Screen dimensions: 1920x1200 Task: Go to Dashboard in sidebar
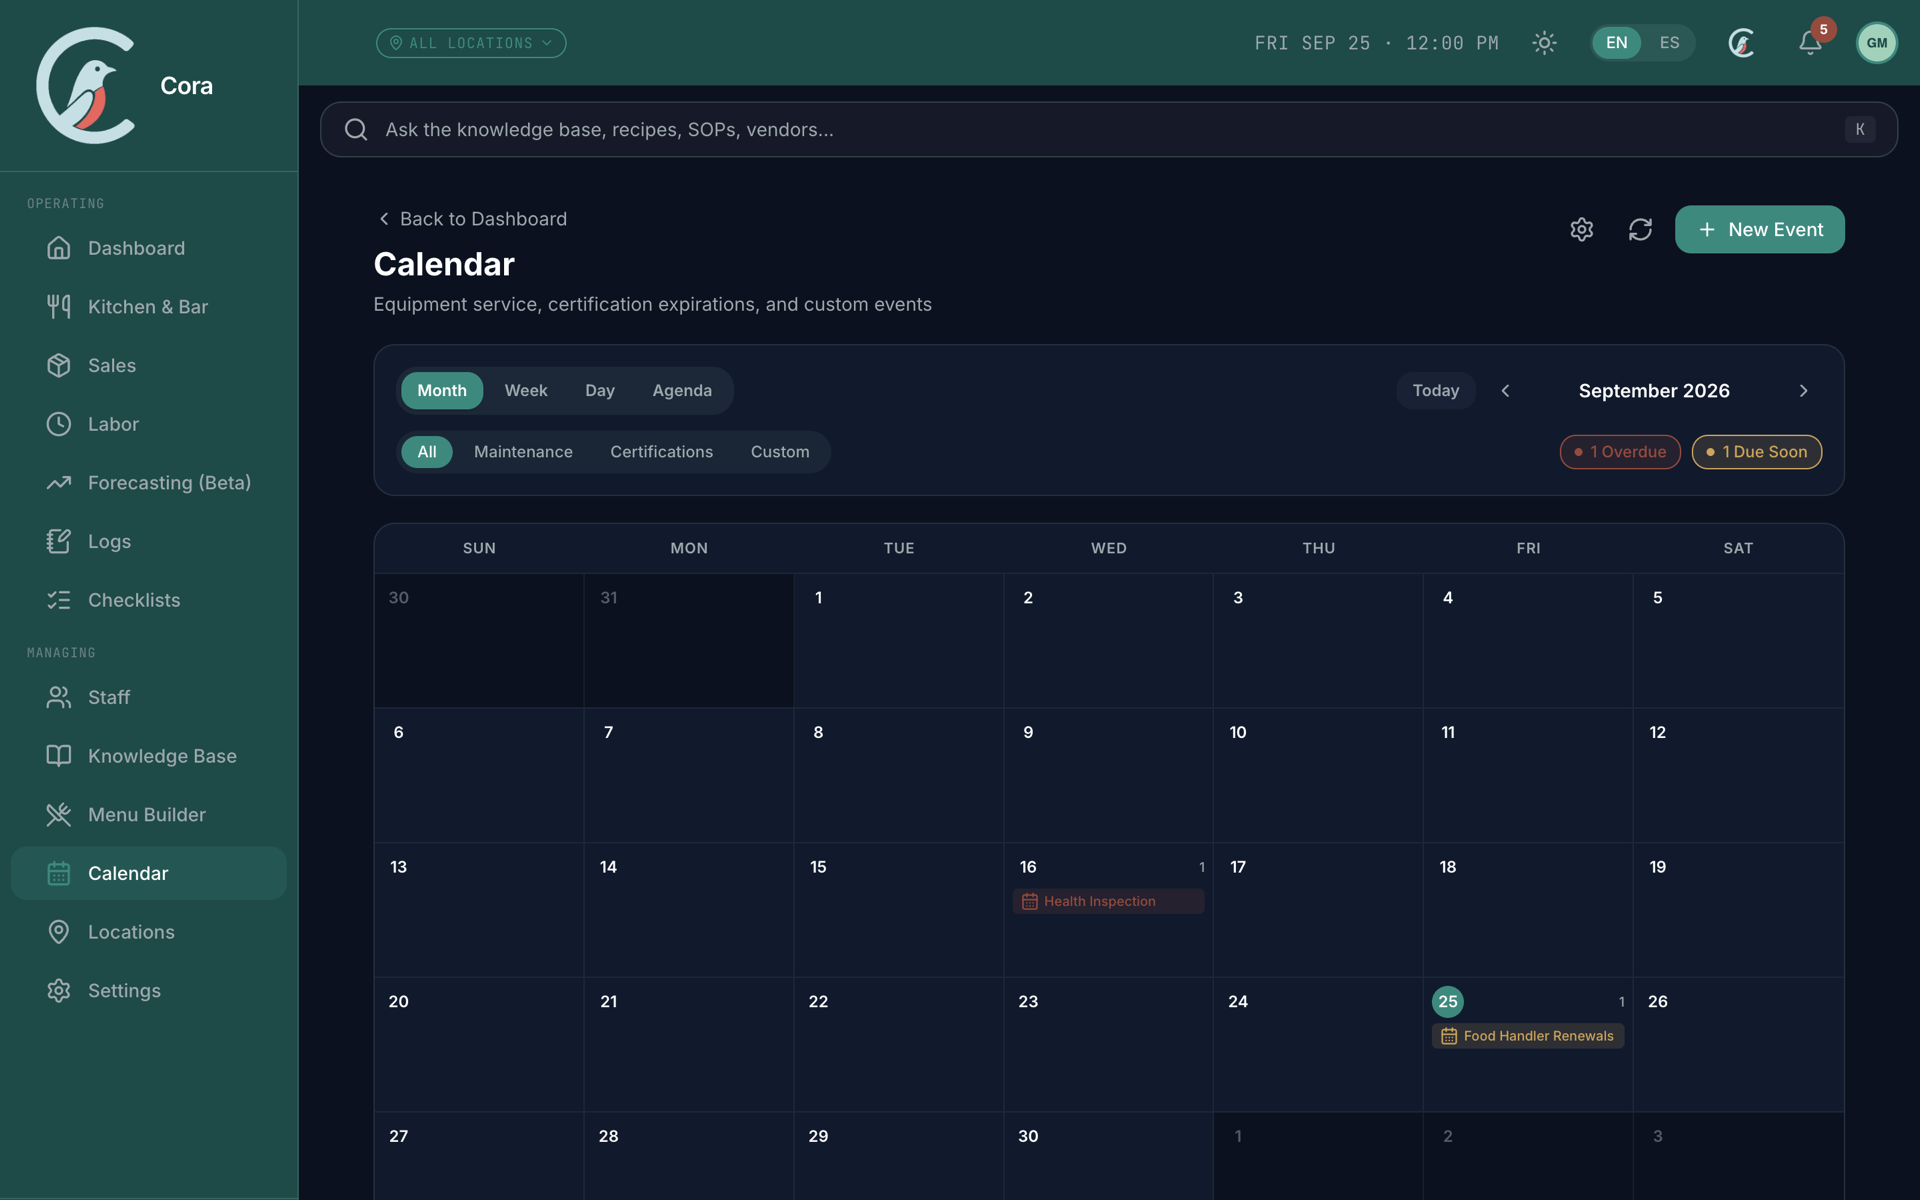[149, 248]
